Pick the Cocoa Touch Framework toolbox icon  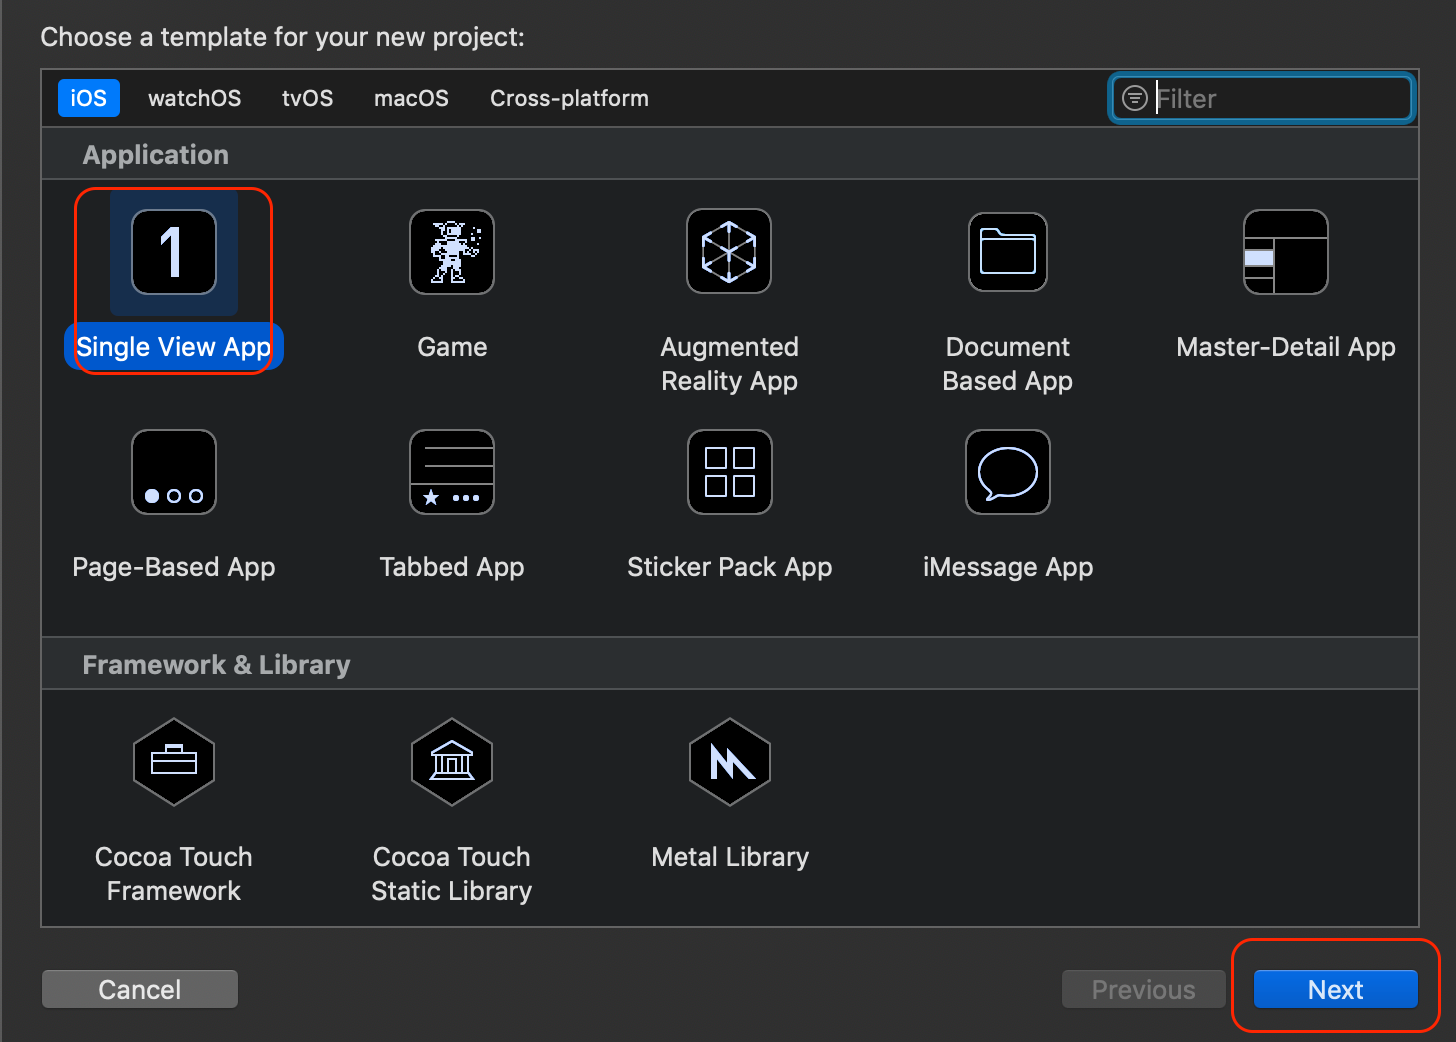click(174, 762)
